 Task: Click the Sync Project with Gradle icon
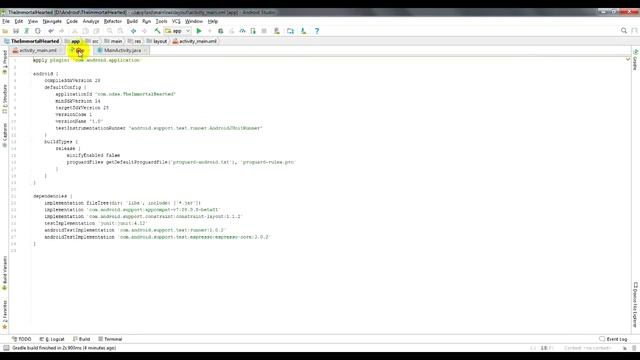tap(290, 31)
